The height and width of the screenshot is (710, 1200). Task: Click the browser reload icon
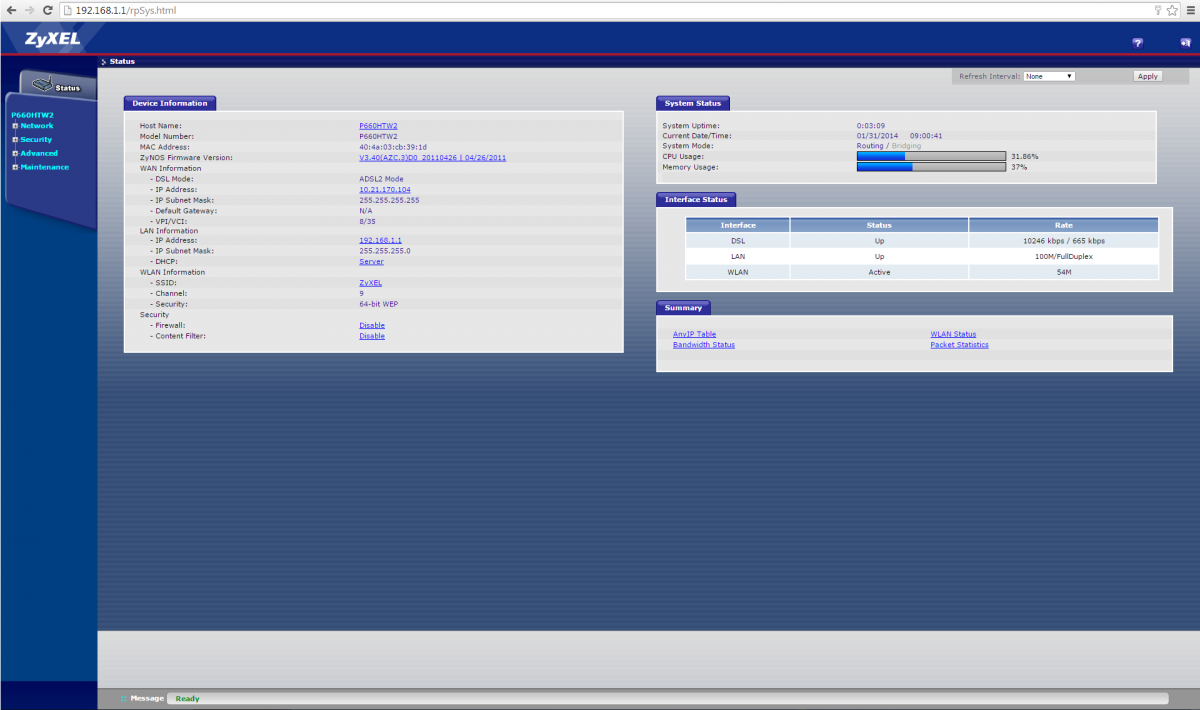tap(47, 9)
